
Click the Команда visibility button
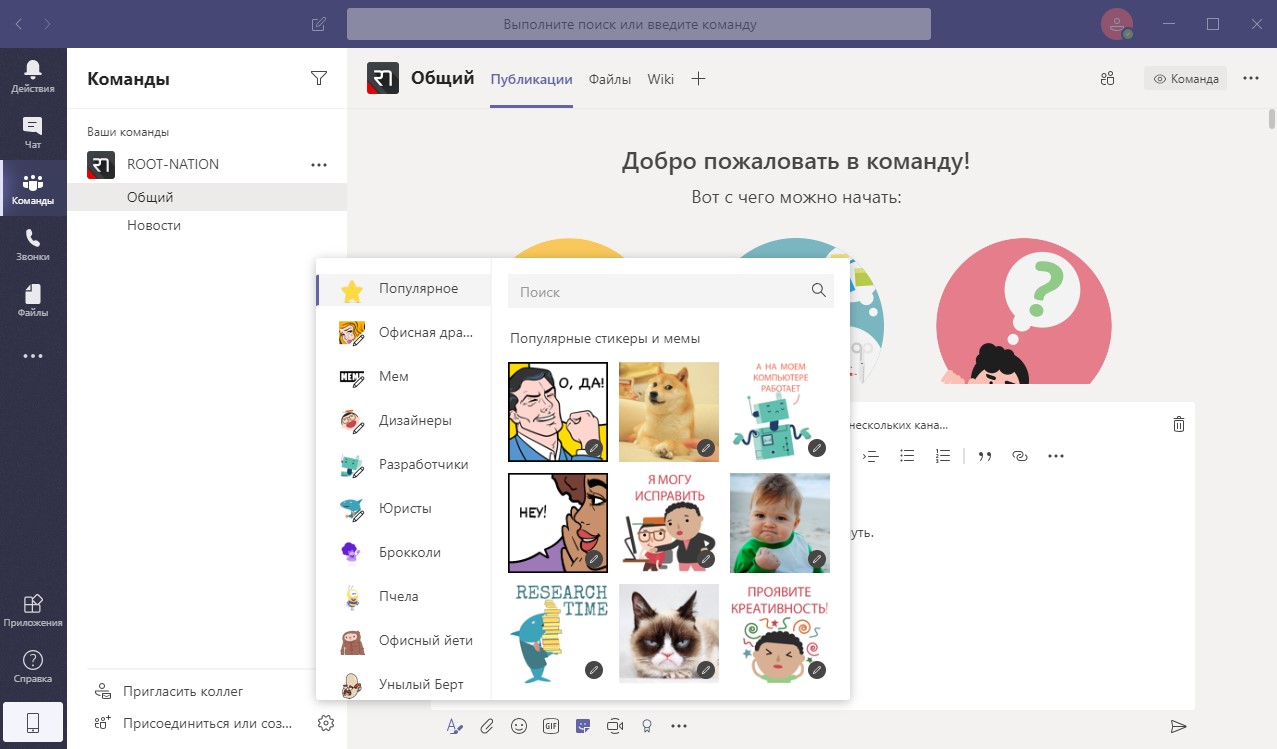1185,79
